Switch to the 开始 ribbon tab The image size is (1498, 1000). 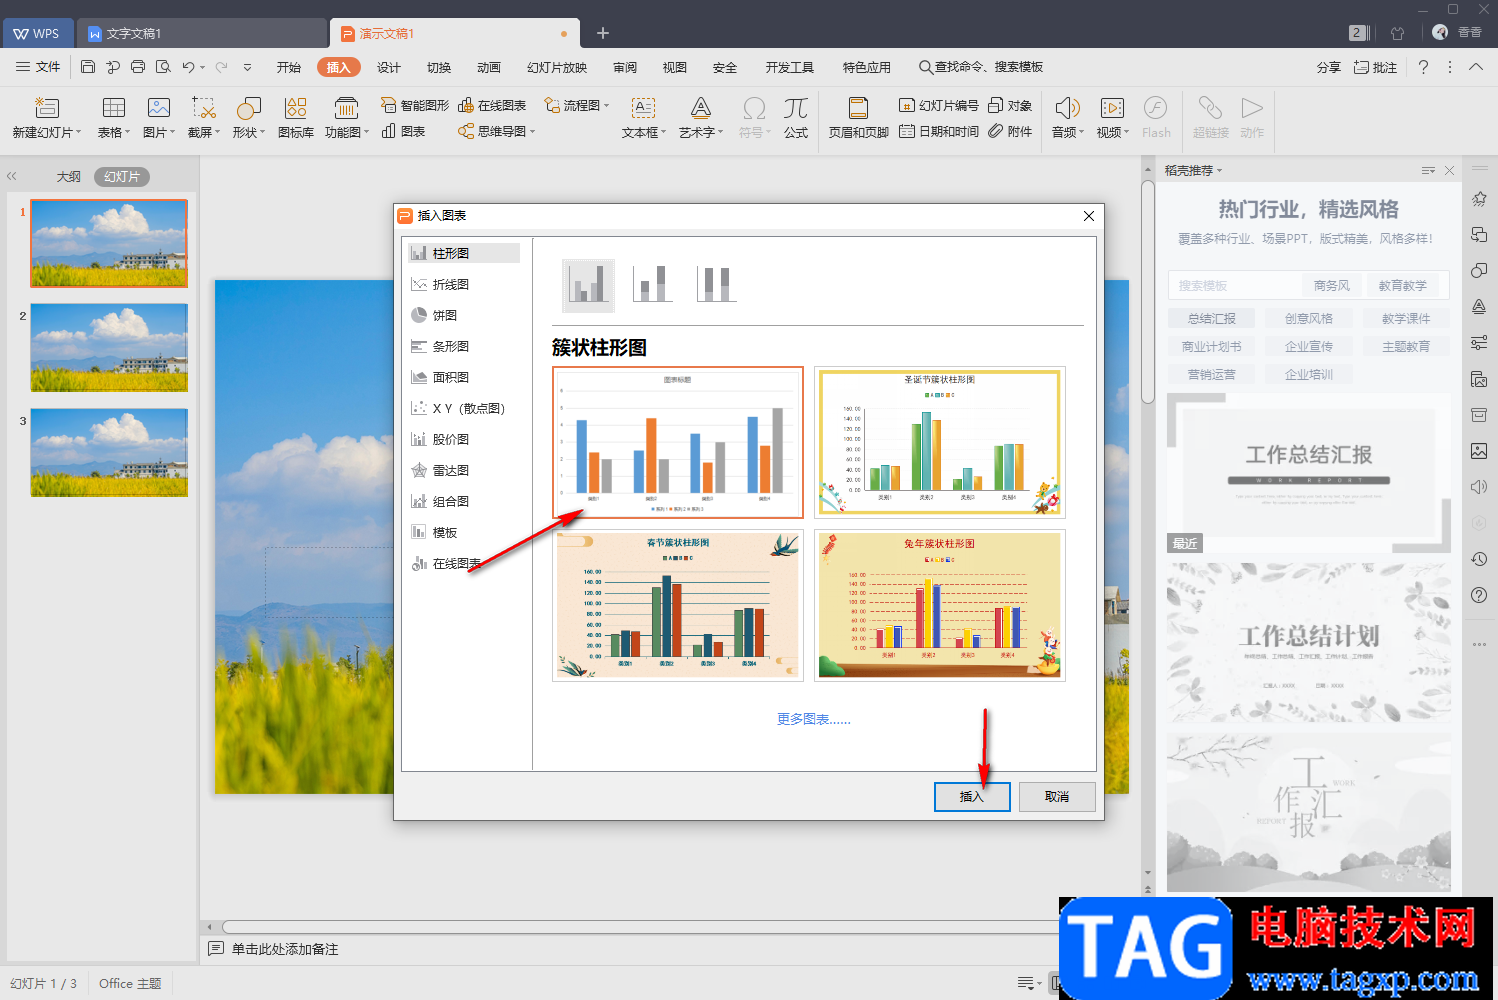(x=289, y=67)
